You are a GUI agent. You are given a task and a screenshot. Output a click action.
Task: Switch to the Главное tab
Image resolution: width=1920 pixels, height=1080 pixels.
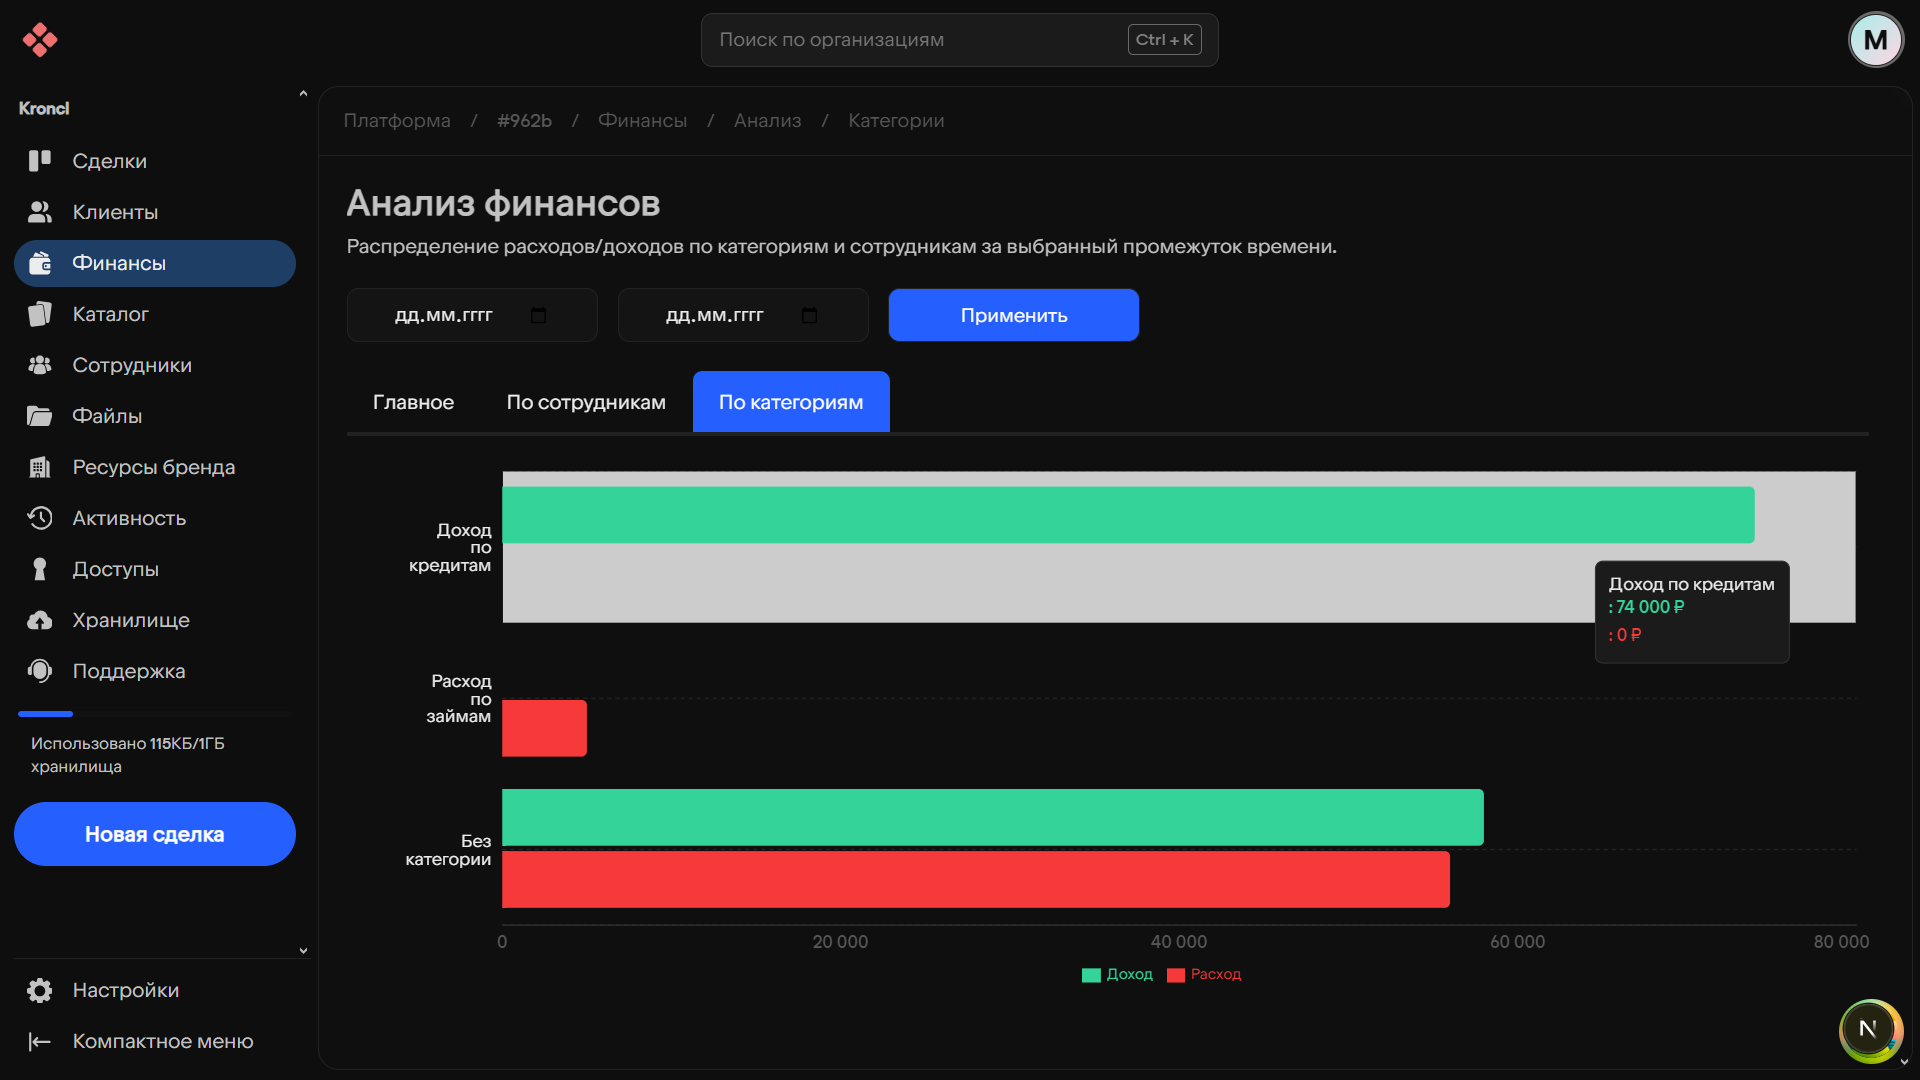413,402
